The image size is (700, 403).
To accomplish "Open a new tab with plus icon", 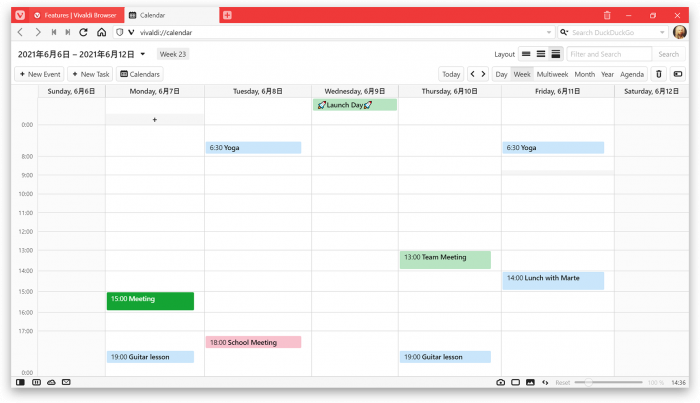I will (x=227, y=15).
